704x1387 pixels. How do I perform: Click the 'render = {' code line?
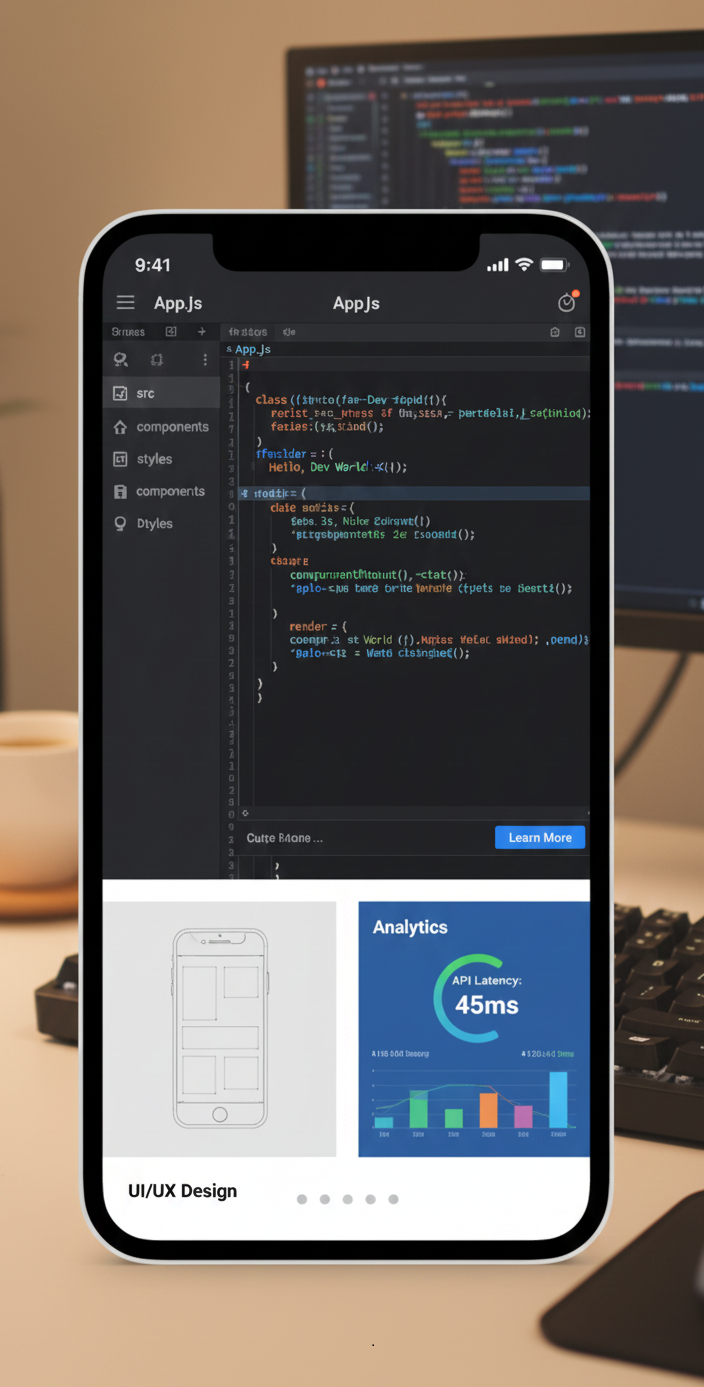(x=316, y=627)
